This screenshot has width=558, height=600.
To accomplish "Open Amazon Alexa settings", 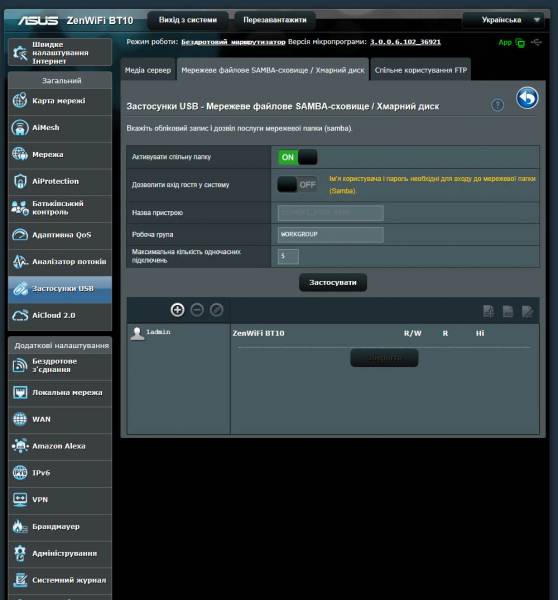I will click(60, 446).
